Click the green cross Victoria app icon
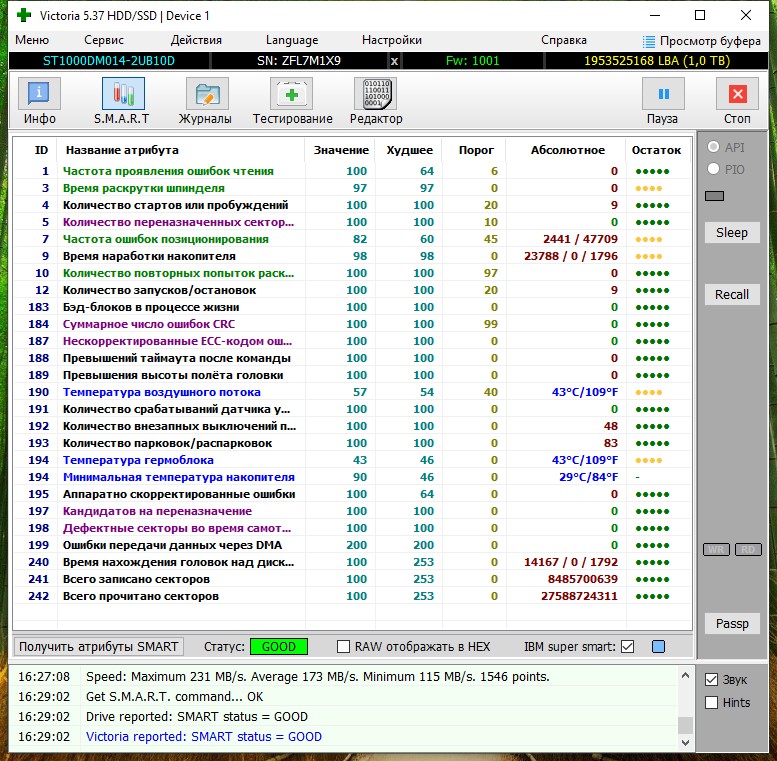The image size is (777, 761). [23, 15]
